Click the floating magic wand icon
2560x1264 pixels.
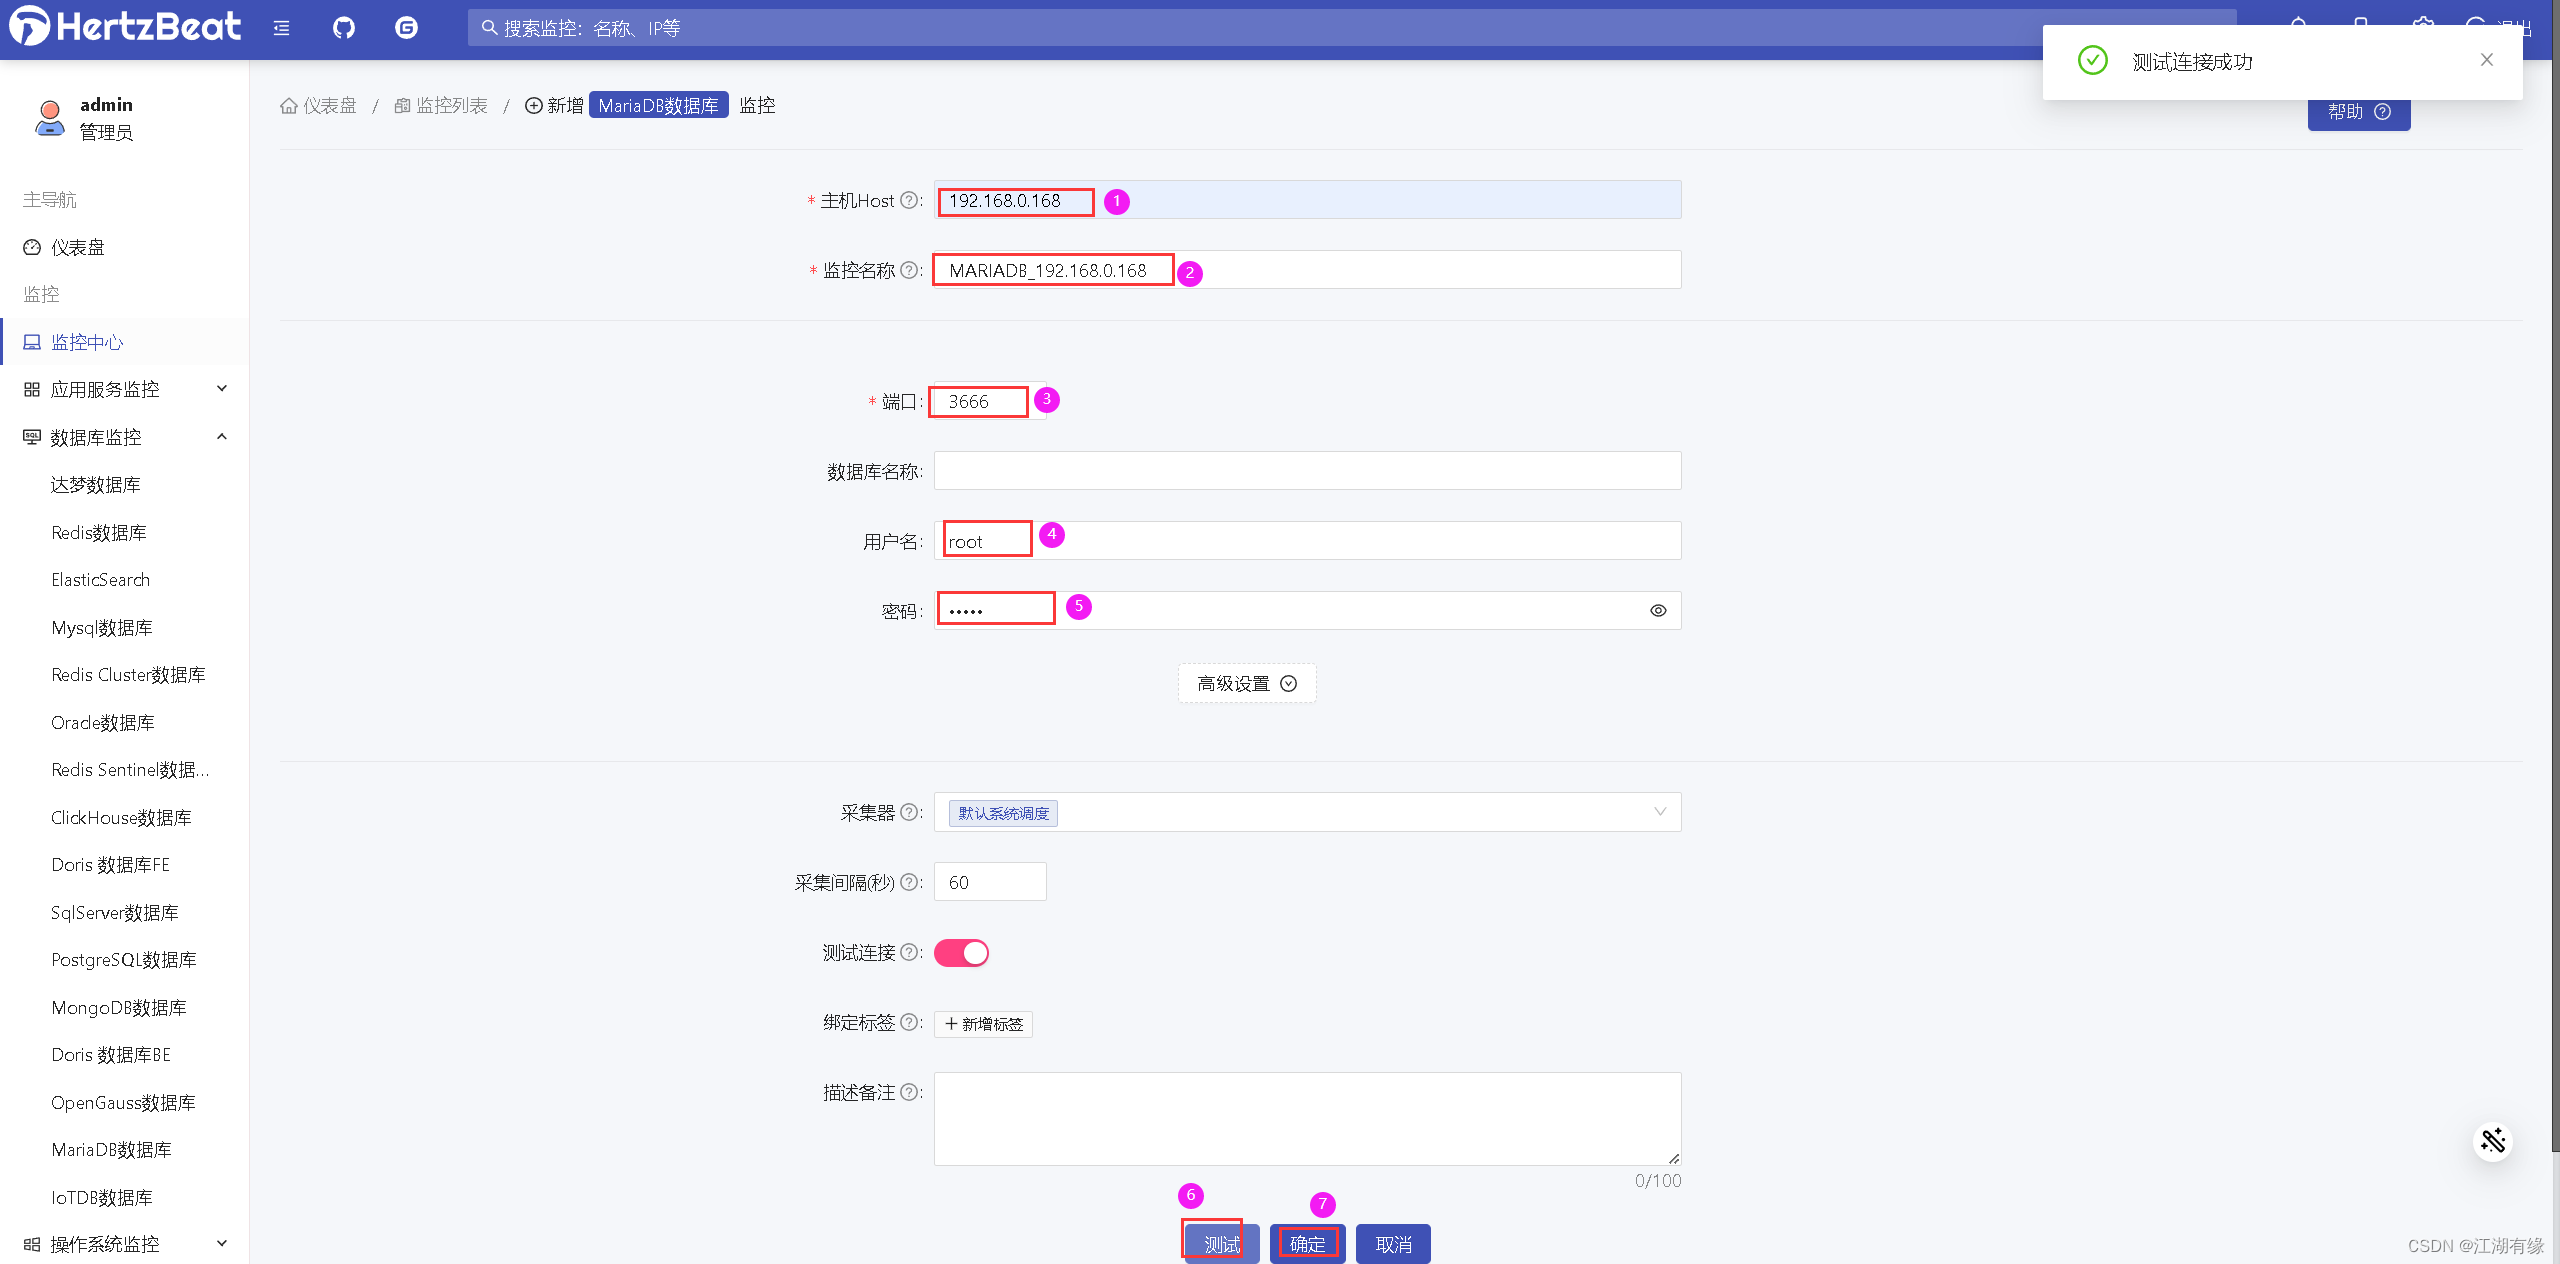pyautogui.click(x=2493, y=1141)
